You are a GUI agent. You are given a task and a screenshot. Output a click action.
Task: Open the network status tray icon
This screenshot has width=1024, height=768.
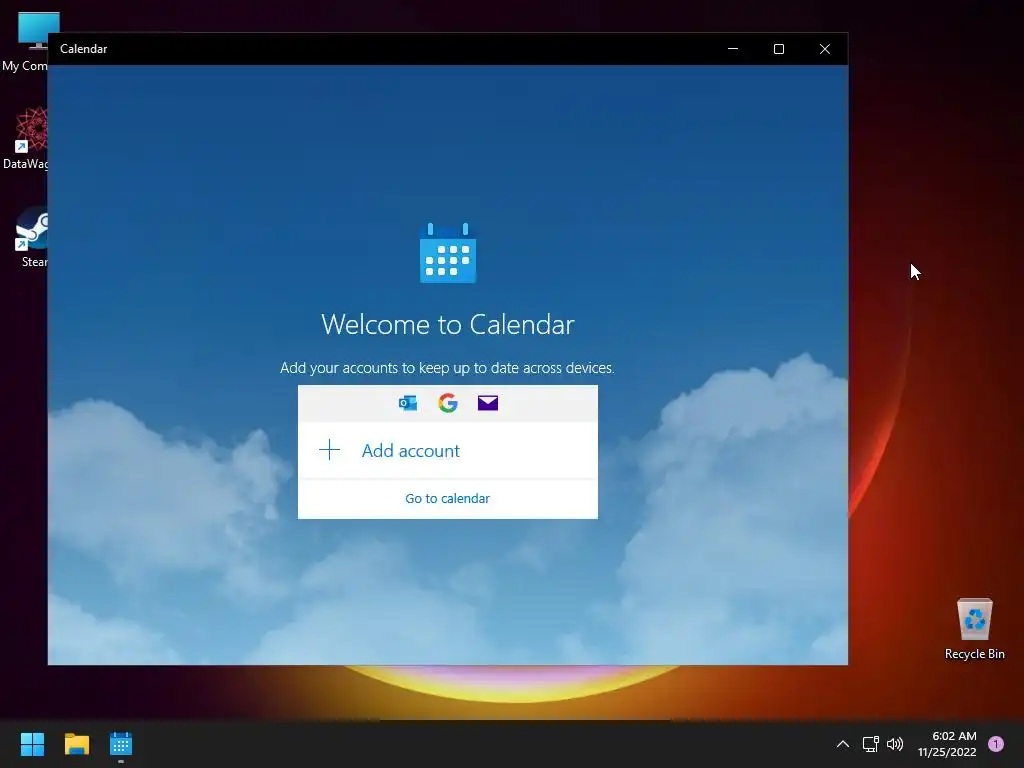tap(871, 744)
